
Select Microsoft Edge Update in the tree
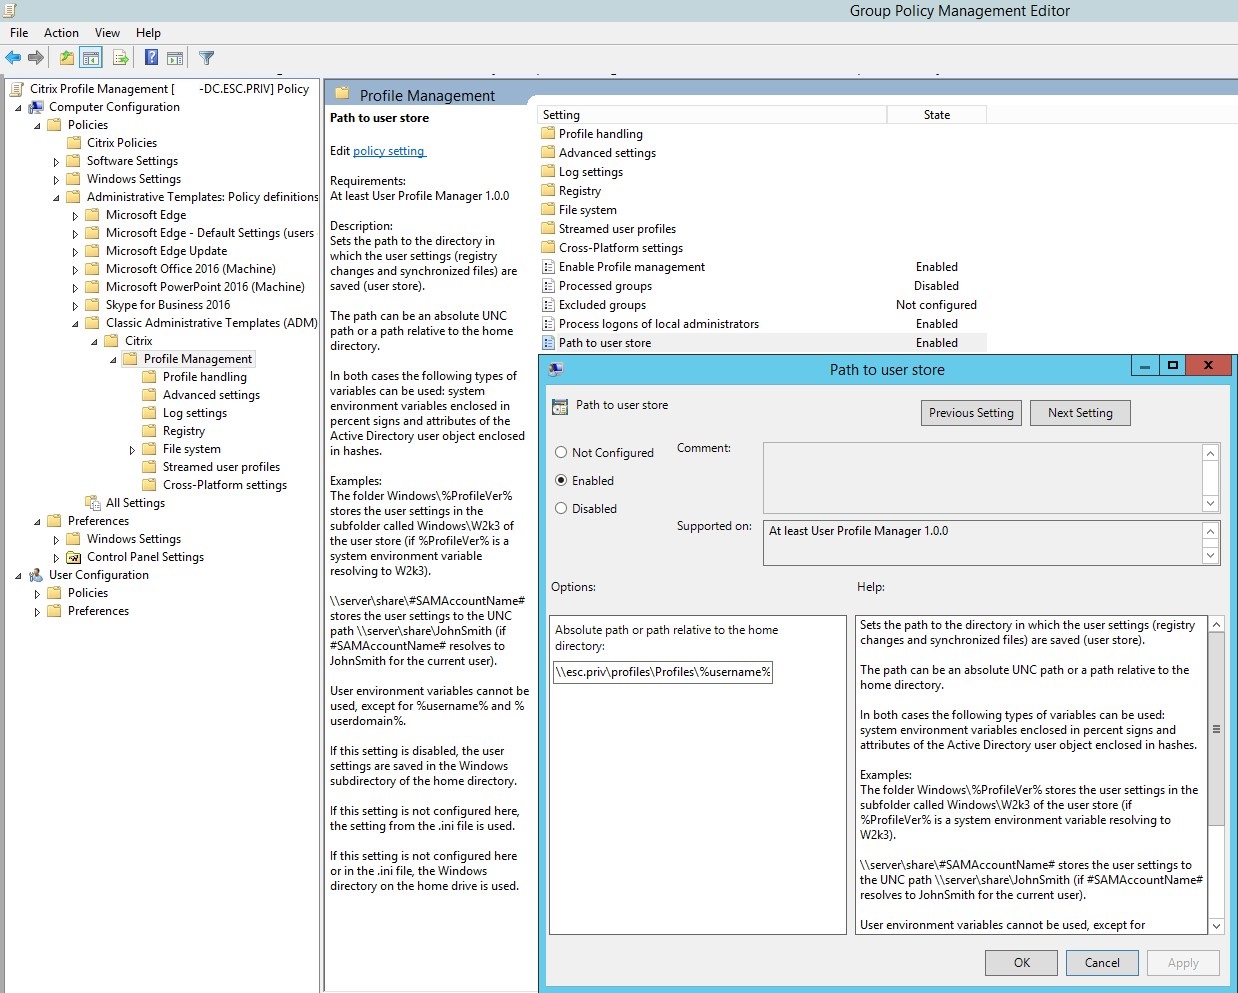pyautogui.click(x=166, y=251)
